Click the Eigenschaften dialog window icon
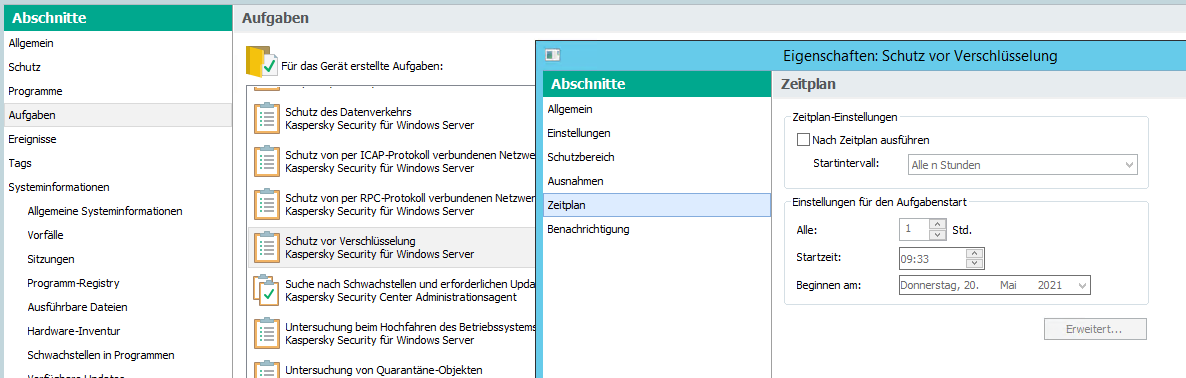The width and height of the screenshot is (1186, 378). 553,54
